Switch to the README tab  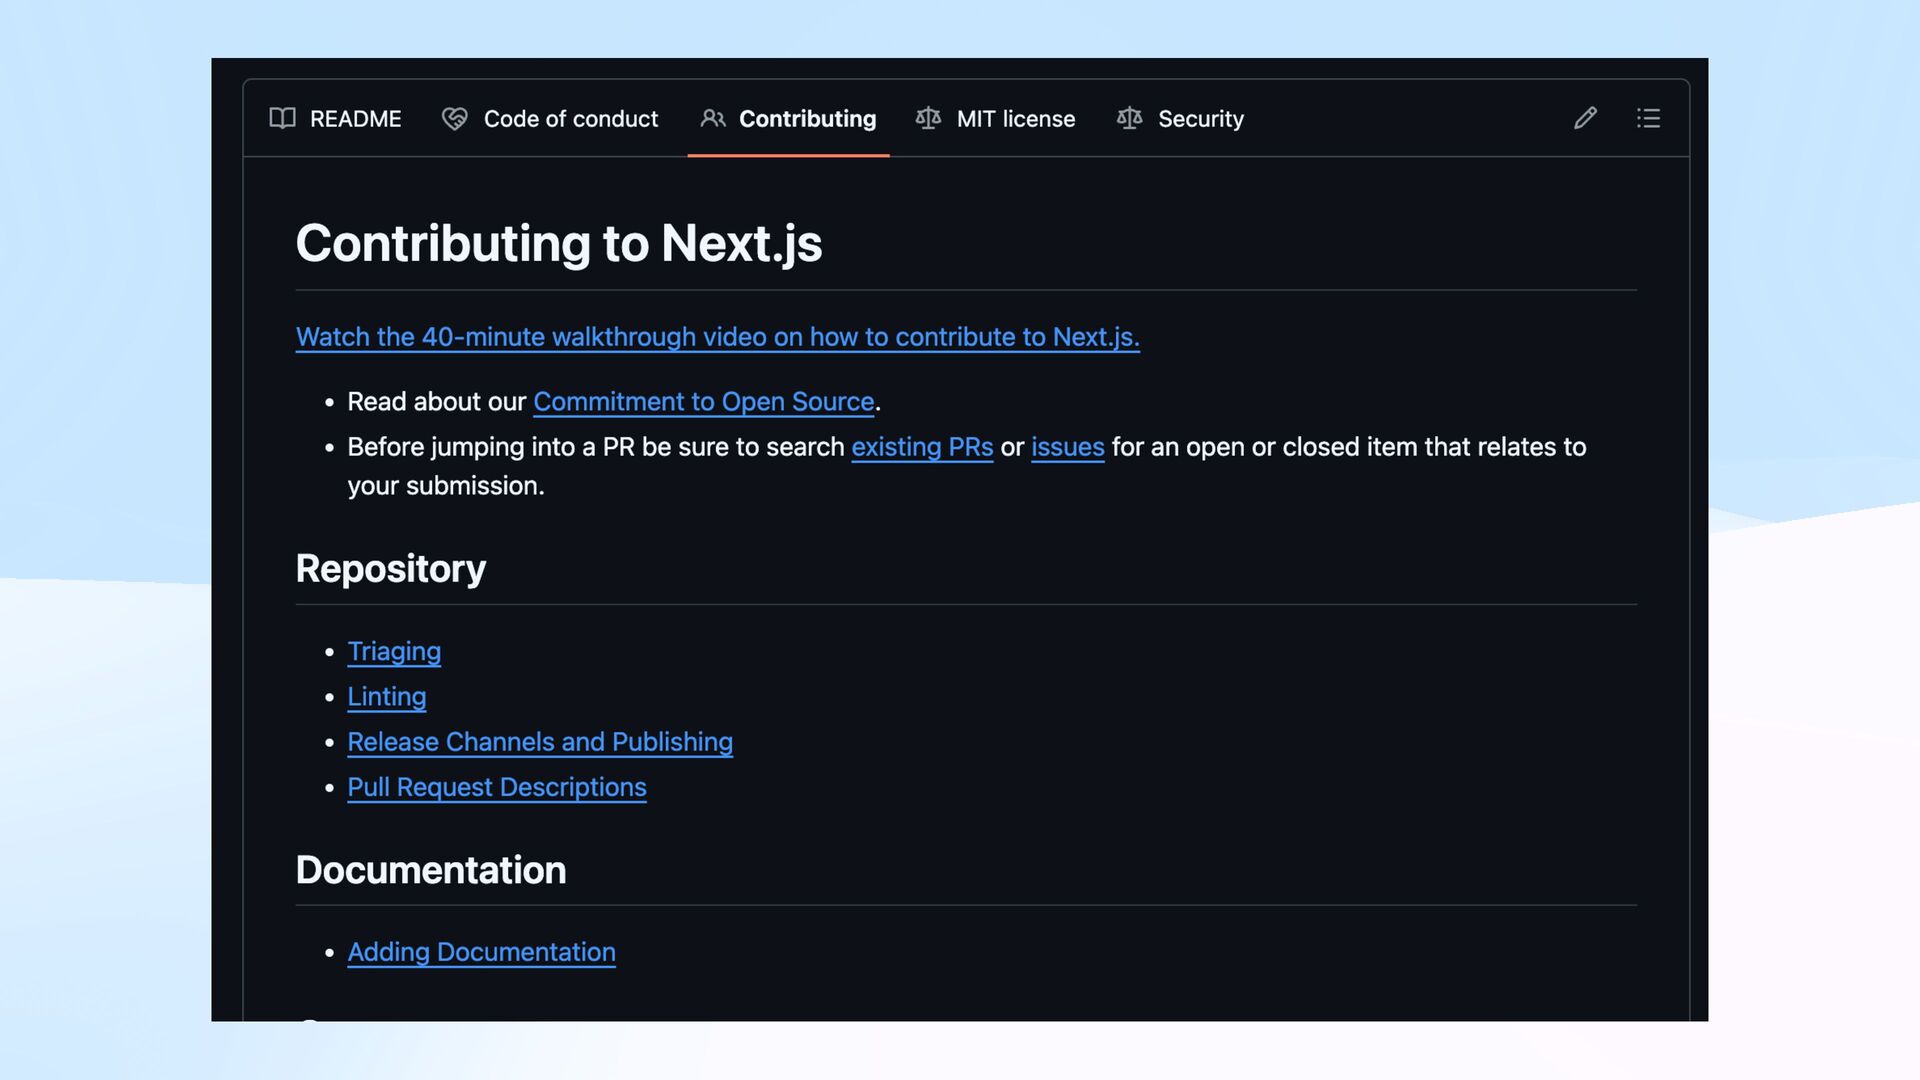point(355,119)
